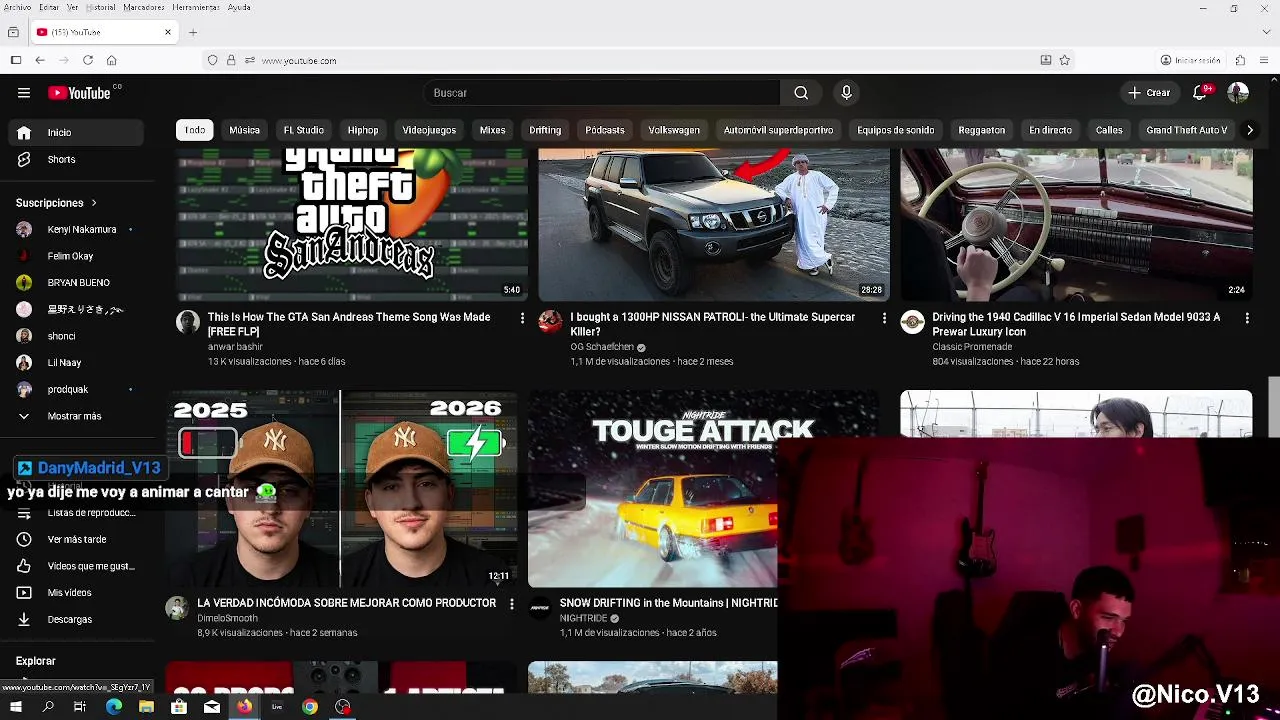The width and height of the screenshot is (1280, 720).
Task: Open the notifications bell
Action: [1200, 93]
